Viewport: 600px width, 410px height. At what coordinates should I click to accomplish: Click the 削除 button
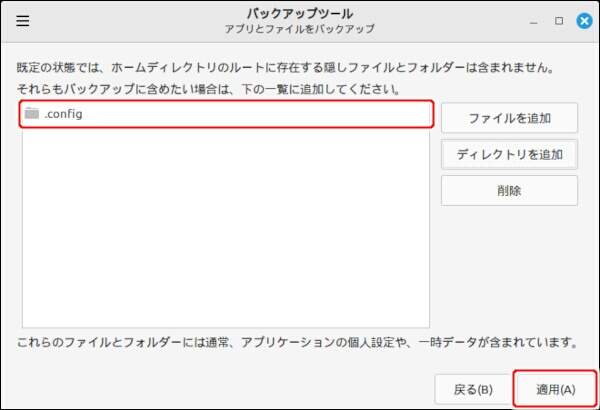pos(509,191)
